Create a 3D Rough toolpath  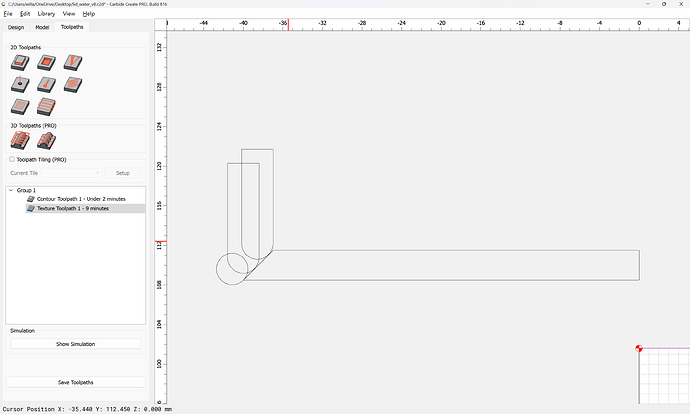[x=20, y=141]
